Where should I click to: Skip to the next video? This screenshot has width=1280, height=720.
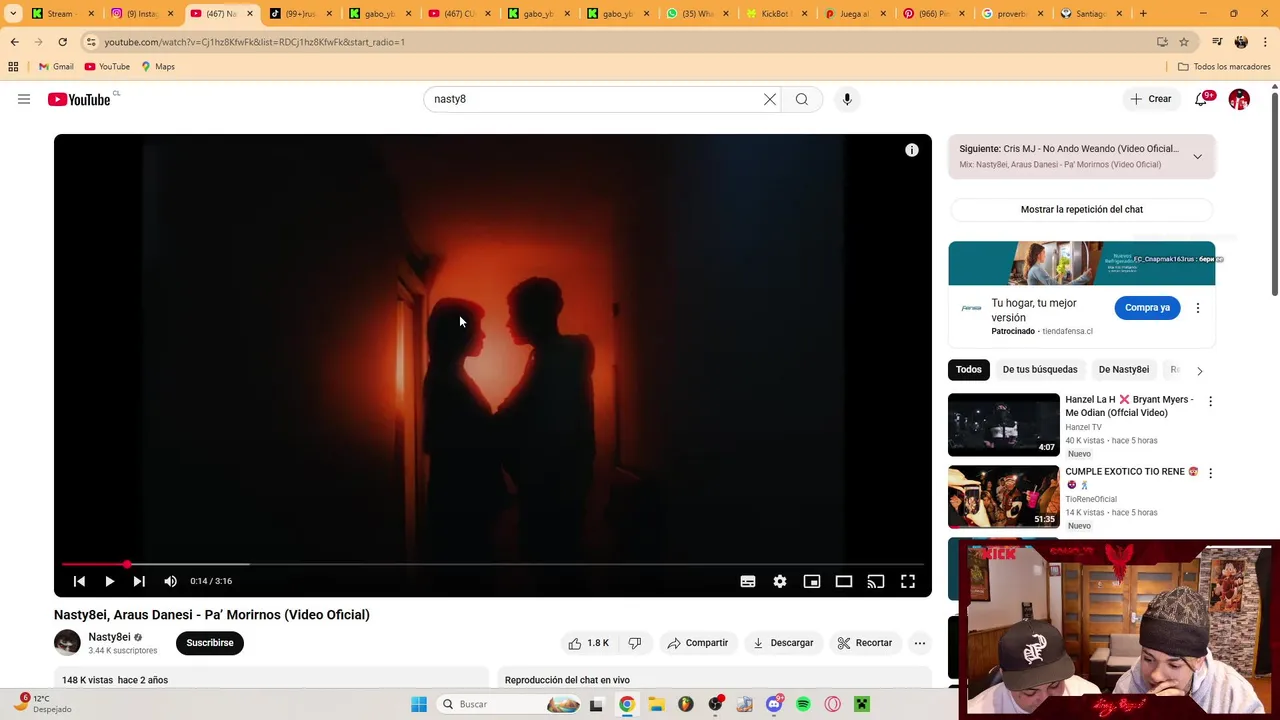point(139,581)
